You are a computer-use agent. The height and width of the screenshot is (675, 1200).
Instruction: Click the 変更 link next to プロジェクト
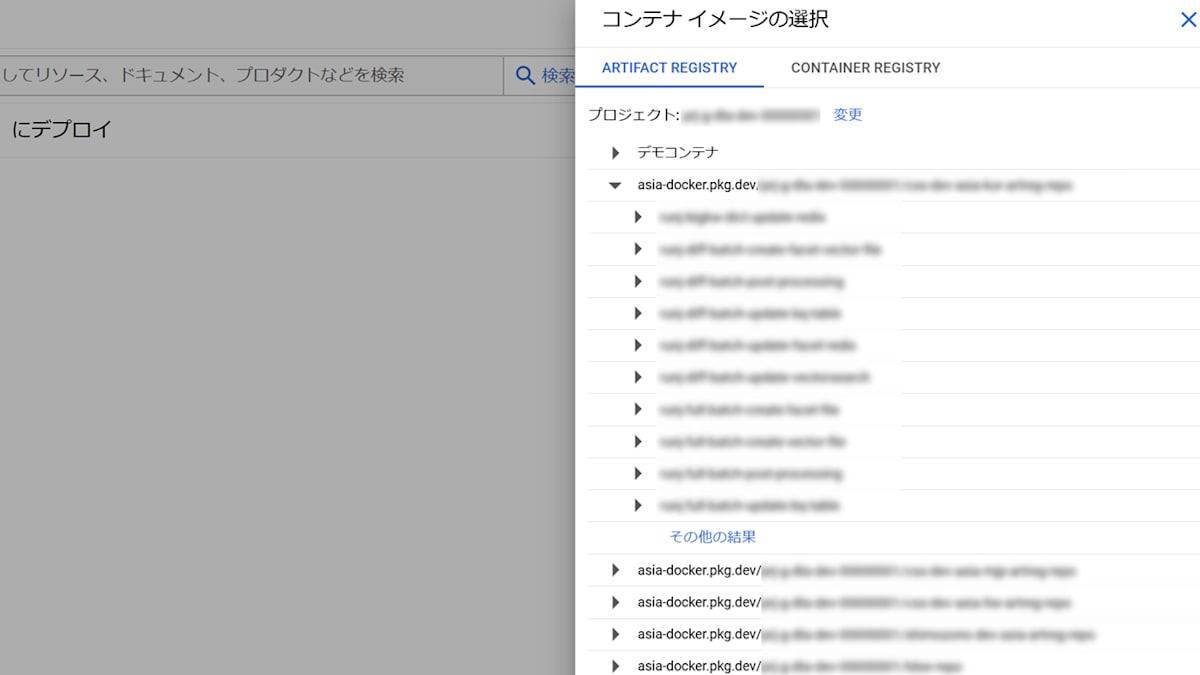848,115
